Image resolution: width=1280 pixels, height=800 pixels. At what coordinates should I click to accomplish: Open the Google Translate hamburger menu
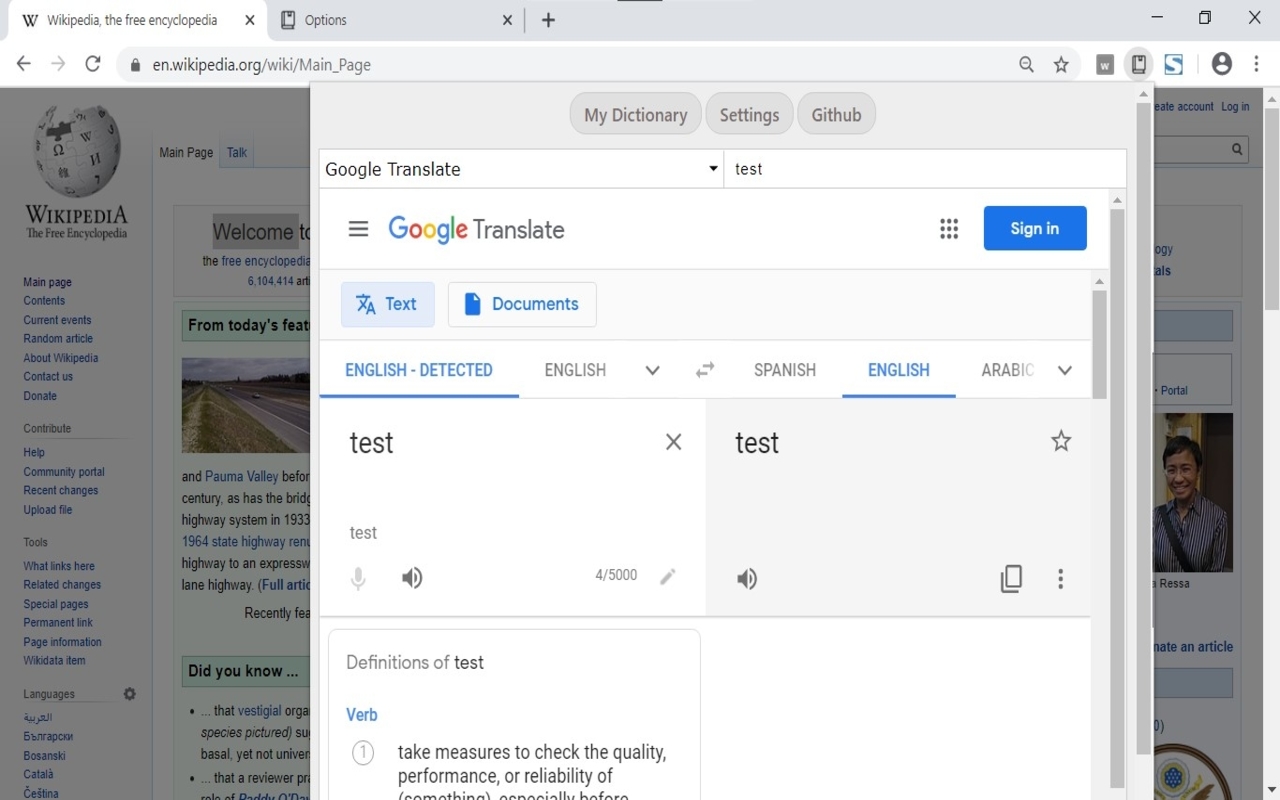pos(358,229)
